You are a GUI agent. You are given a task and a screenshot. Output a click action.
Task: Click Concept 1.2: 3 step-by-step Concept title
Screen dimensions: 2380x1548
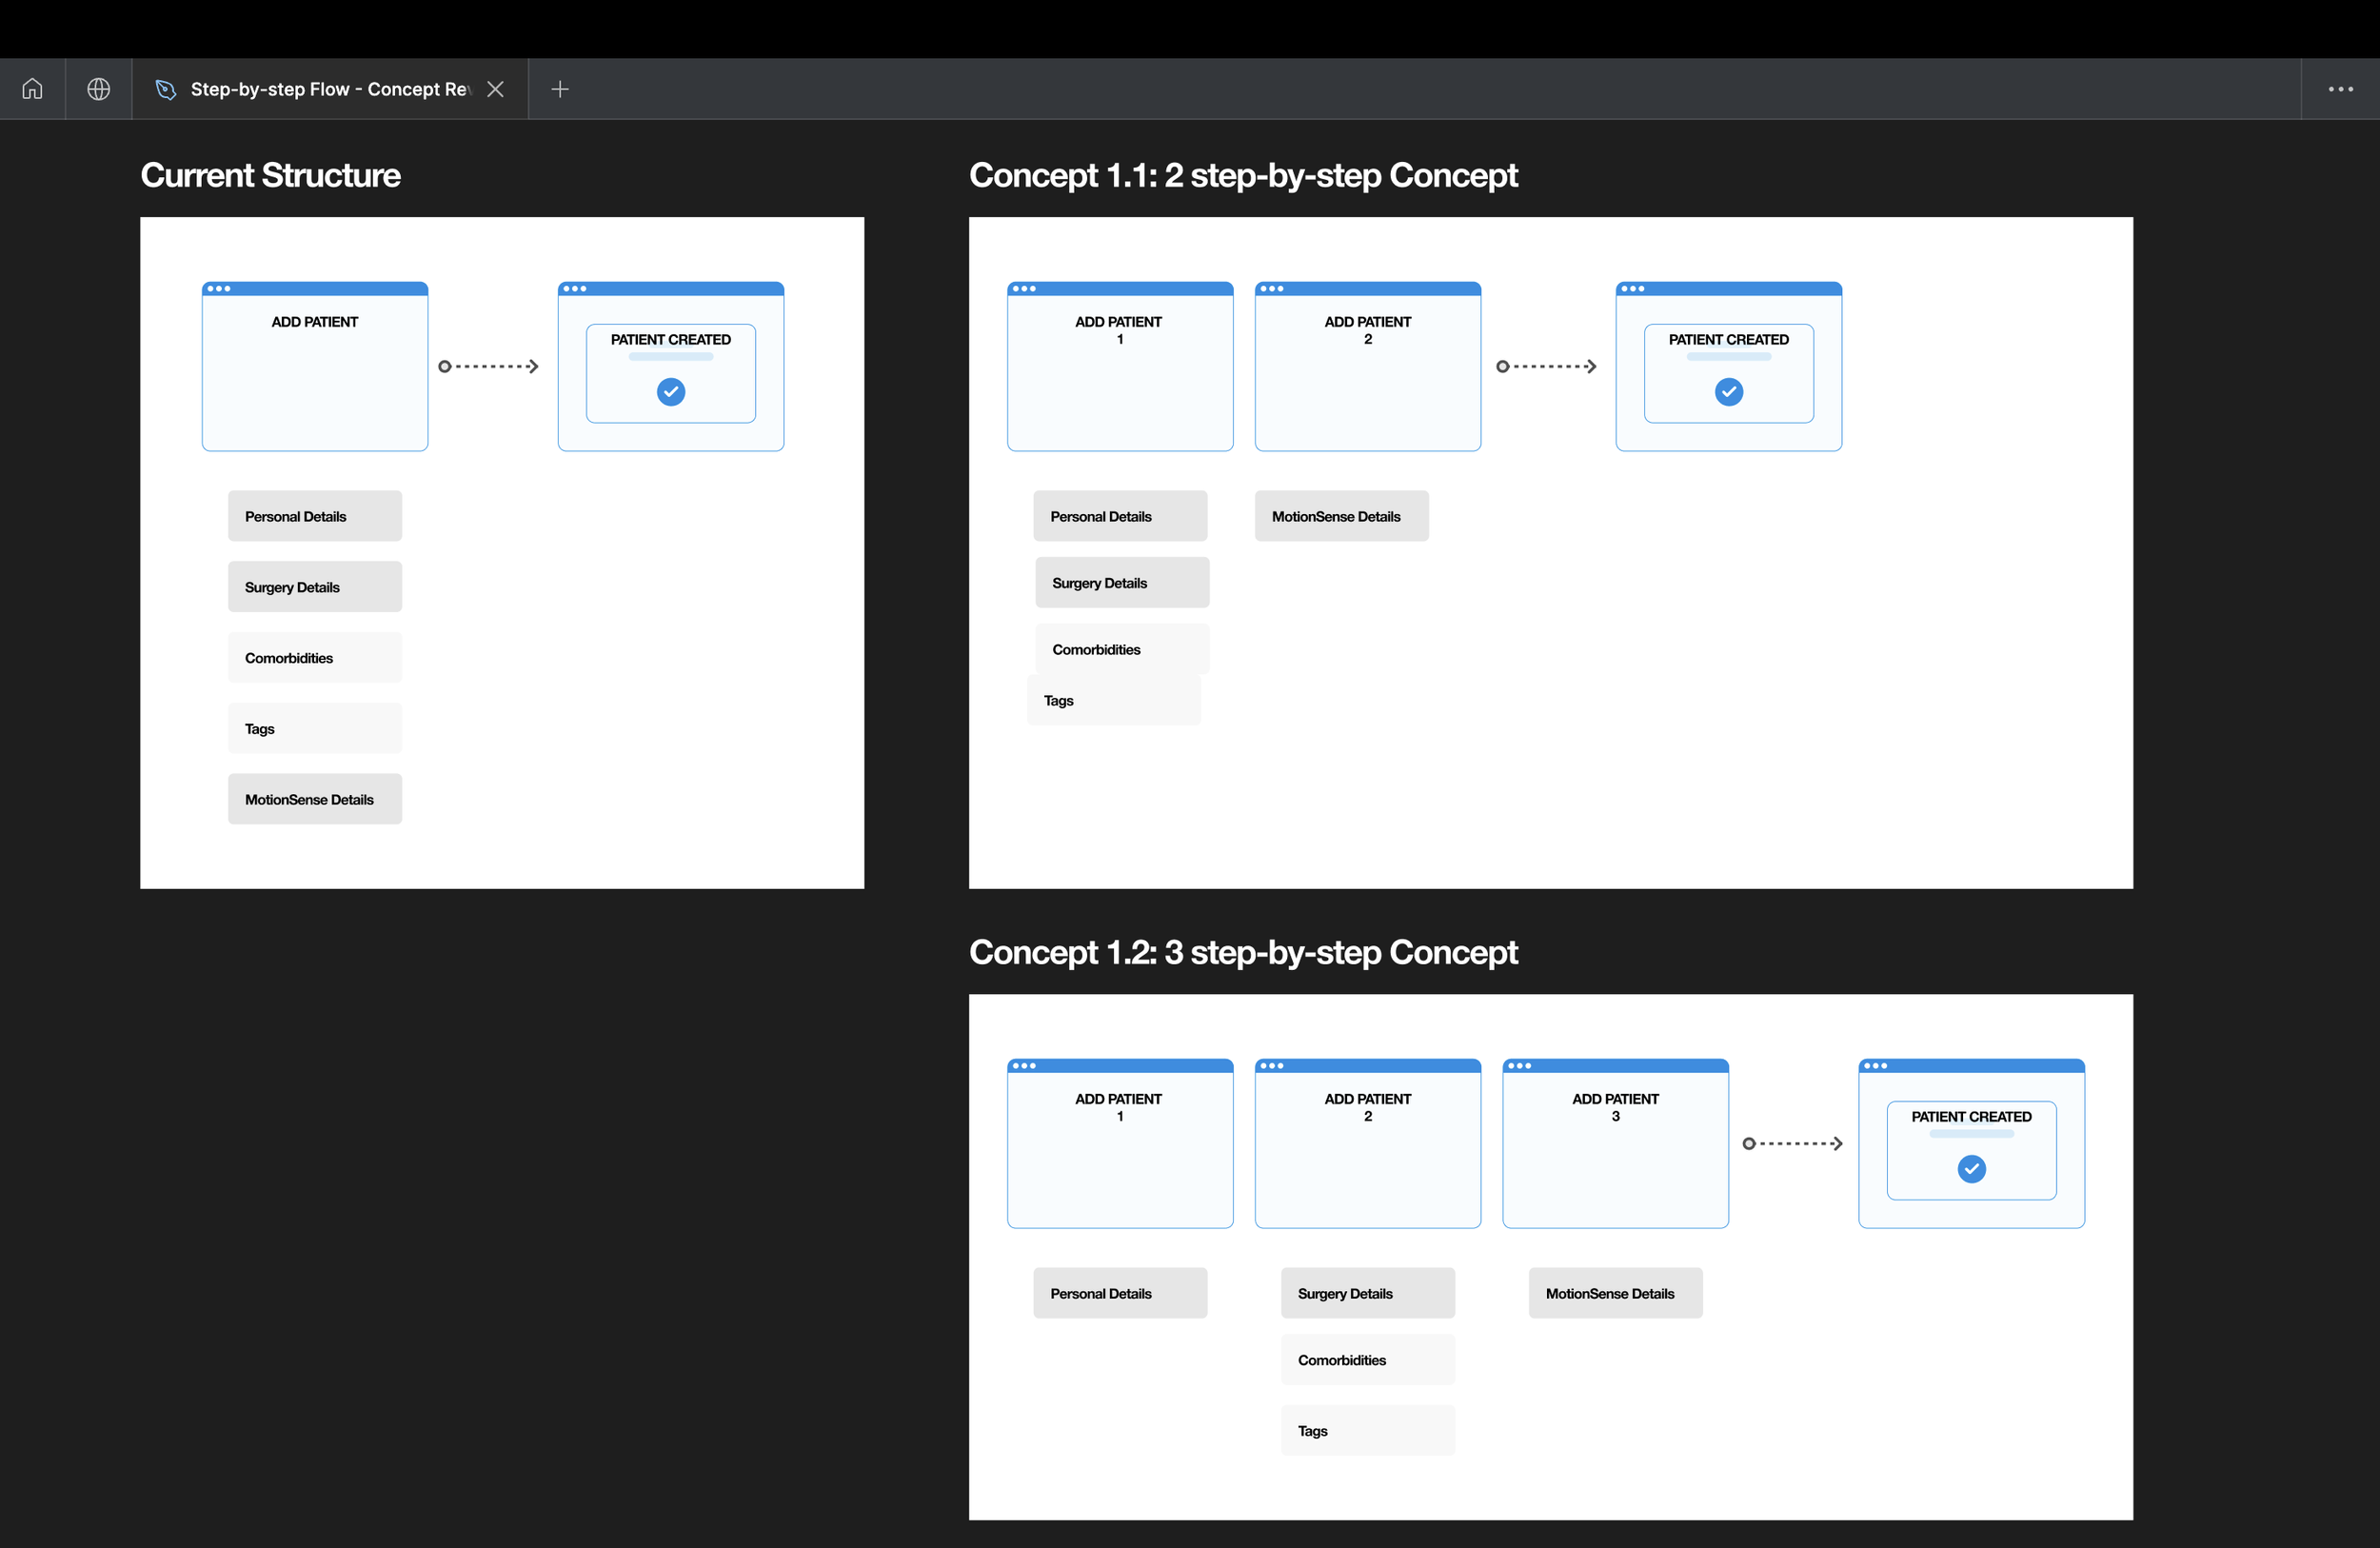[x=1243, y=952]
